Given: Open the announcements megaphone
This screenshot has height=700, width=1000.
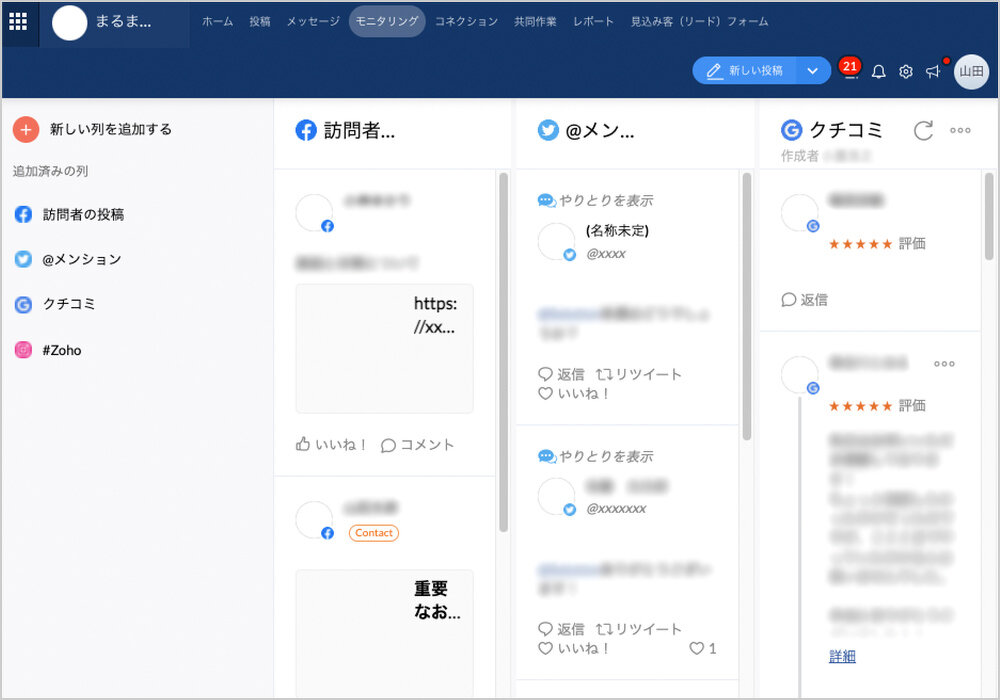Looking at the screenshot, I should coord(933,71).
